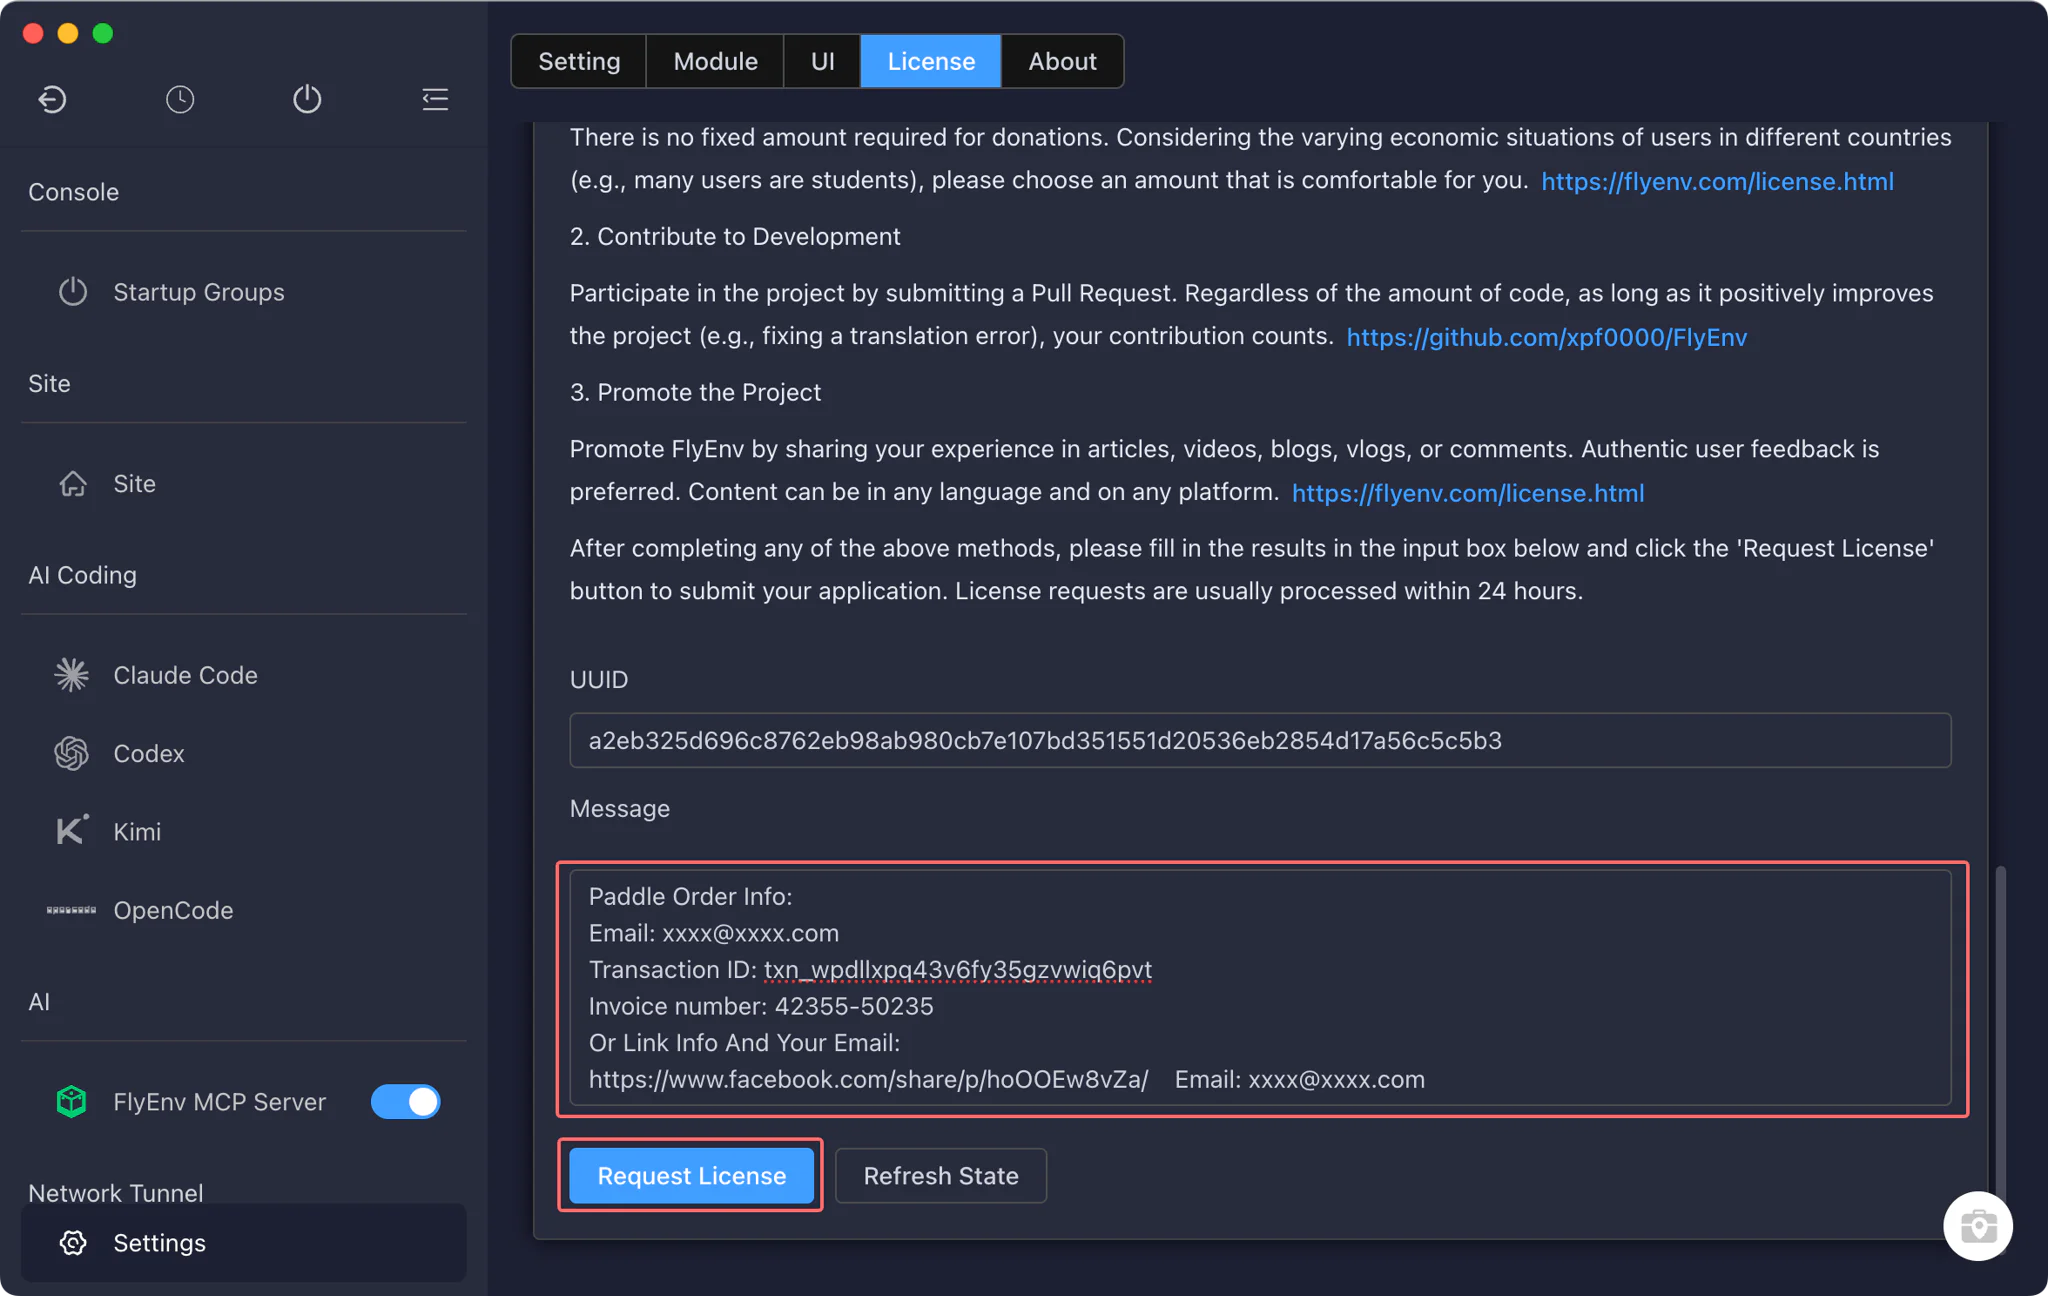Screen dimensions: 2048x1296
Task: Click the 'AI Coding' section heading
Action: [82, 575]
